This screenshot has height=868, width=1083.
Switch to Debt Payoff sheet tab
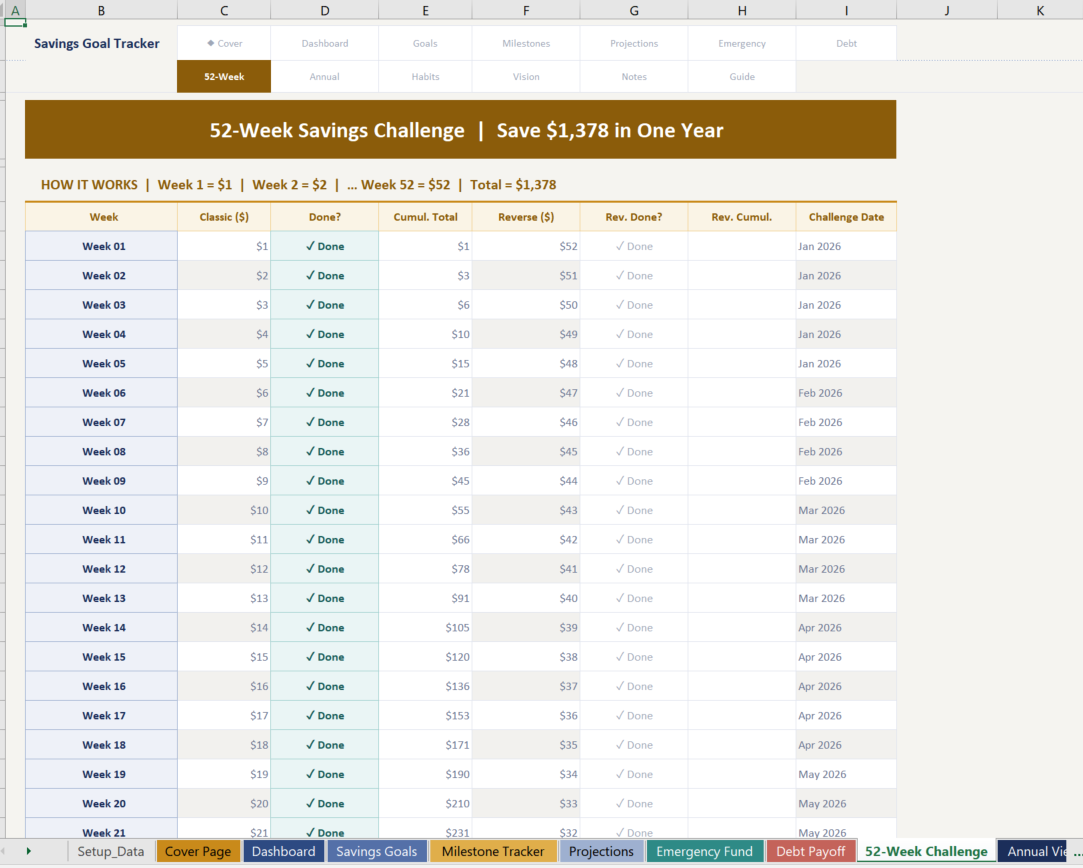coord(810,851)
